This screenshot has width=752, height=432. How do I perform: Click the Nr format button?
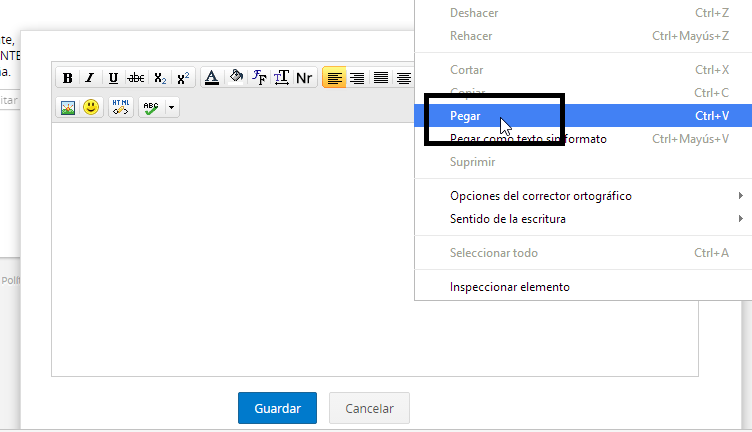(x=304, y=78)
